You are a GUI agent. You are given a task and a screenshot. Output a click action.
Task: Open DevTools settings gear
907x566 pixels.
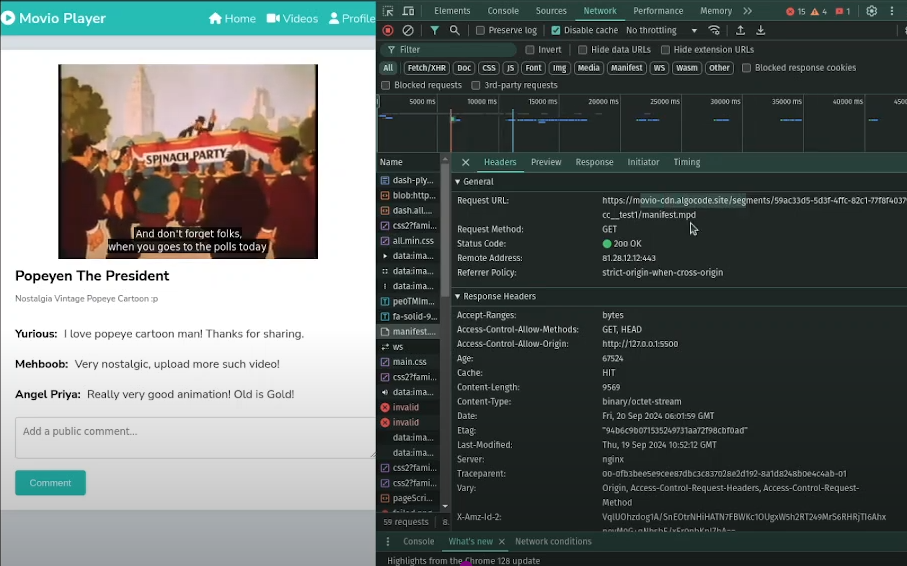pos(871,11)
